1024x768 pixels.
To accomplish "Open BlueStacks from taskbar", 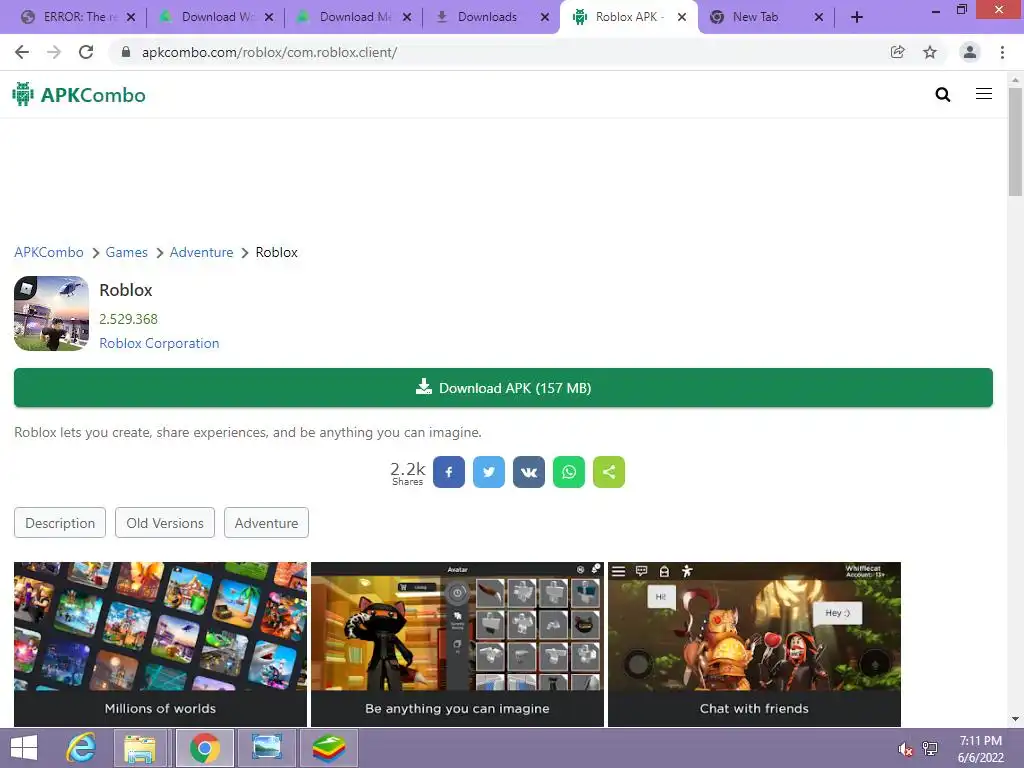I will tap(328, 748).
